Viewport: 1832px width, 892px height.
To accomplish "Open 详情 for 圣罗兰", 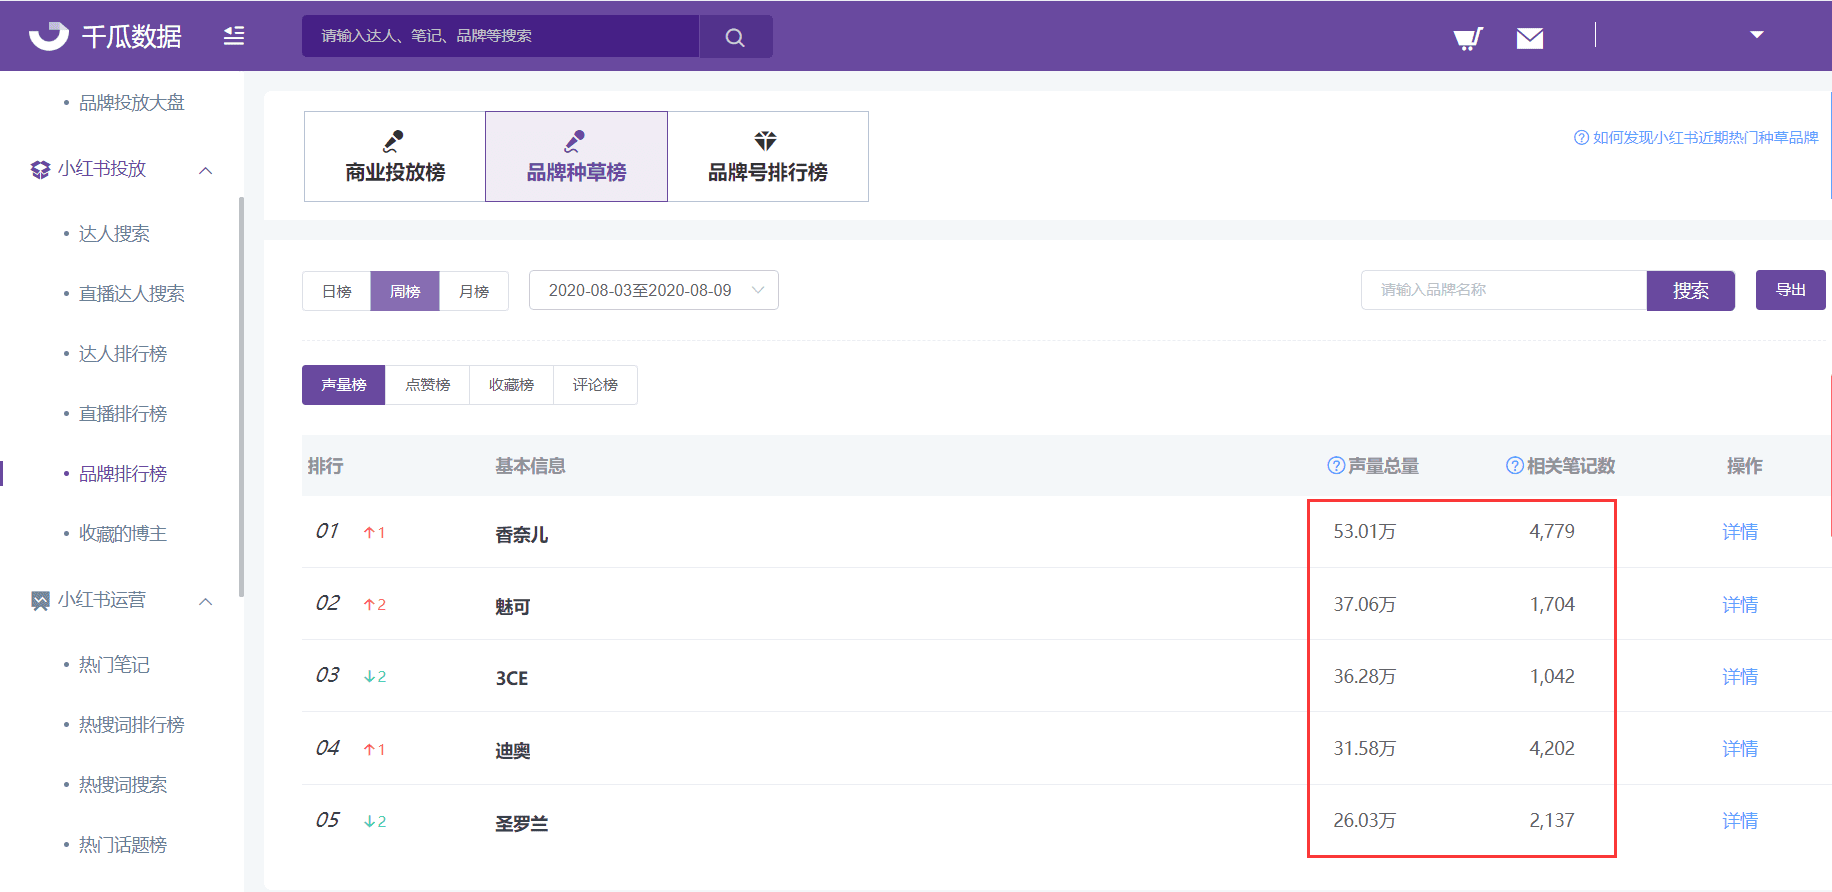I will [x=1740, y=821].
